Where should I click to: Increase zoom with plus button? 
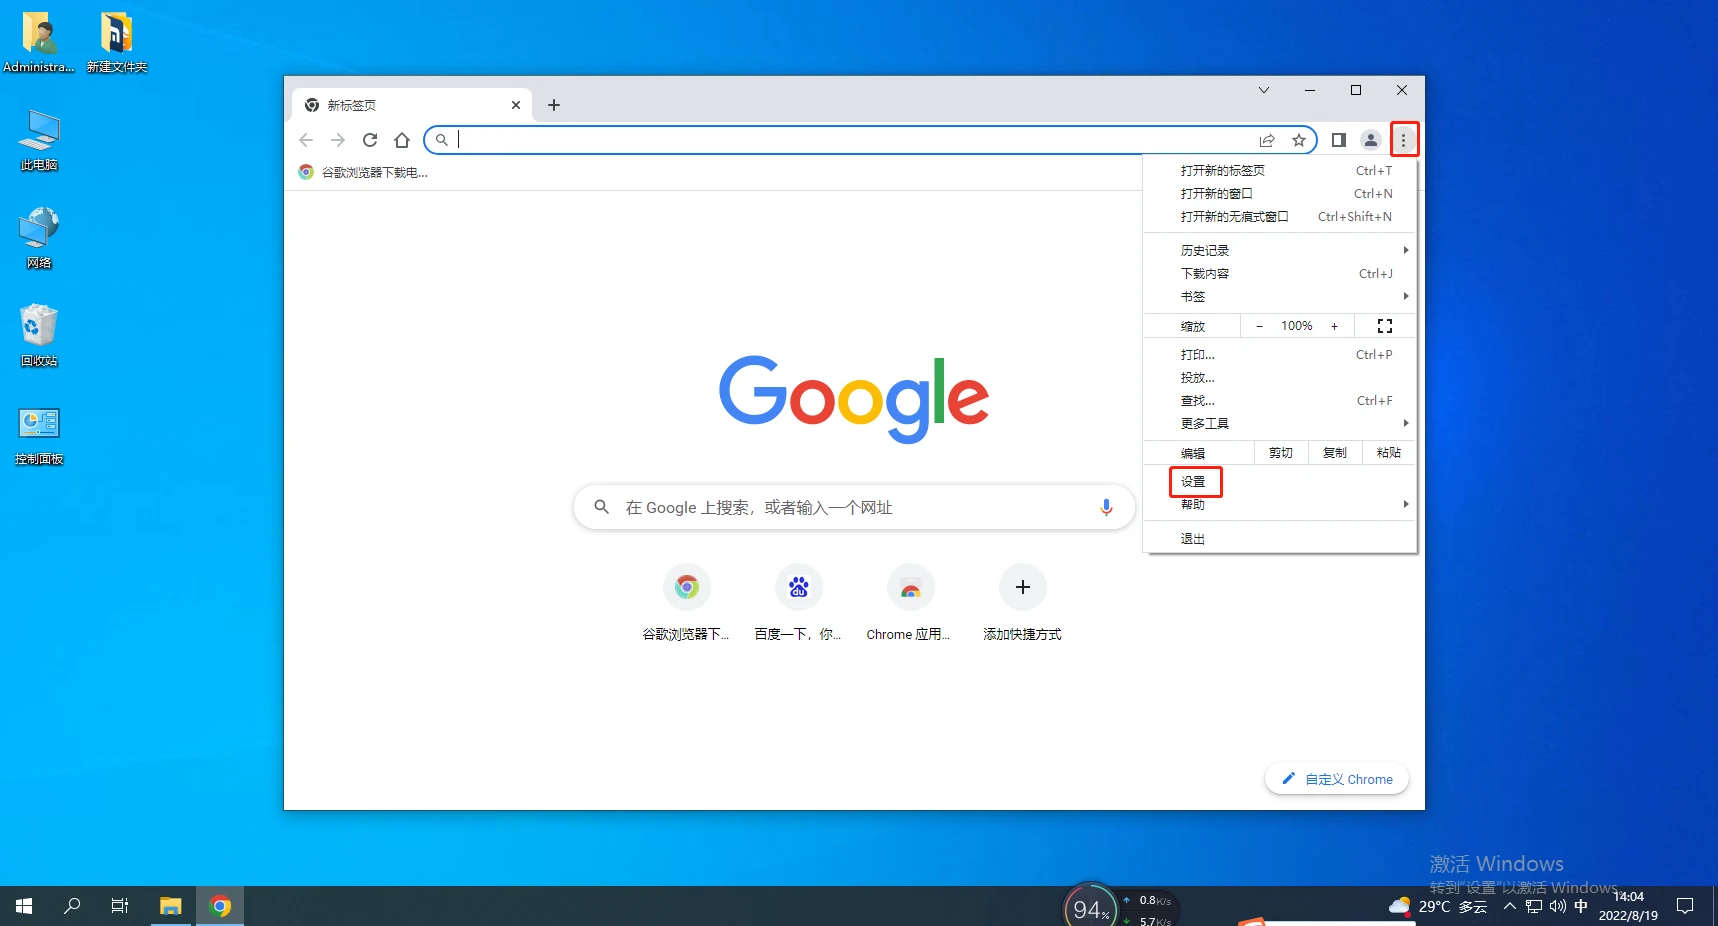coord(1334,326)
